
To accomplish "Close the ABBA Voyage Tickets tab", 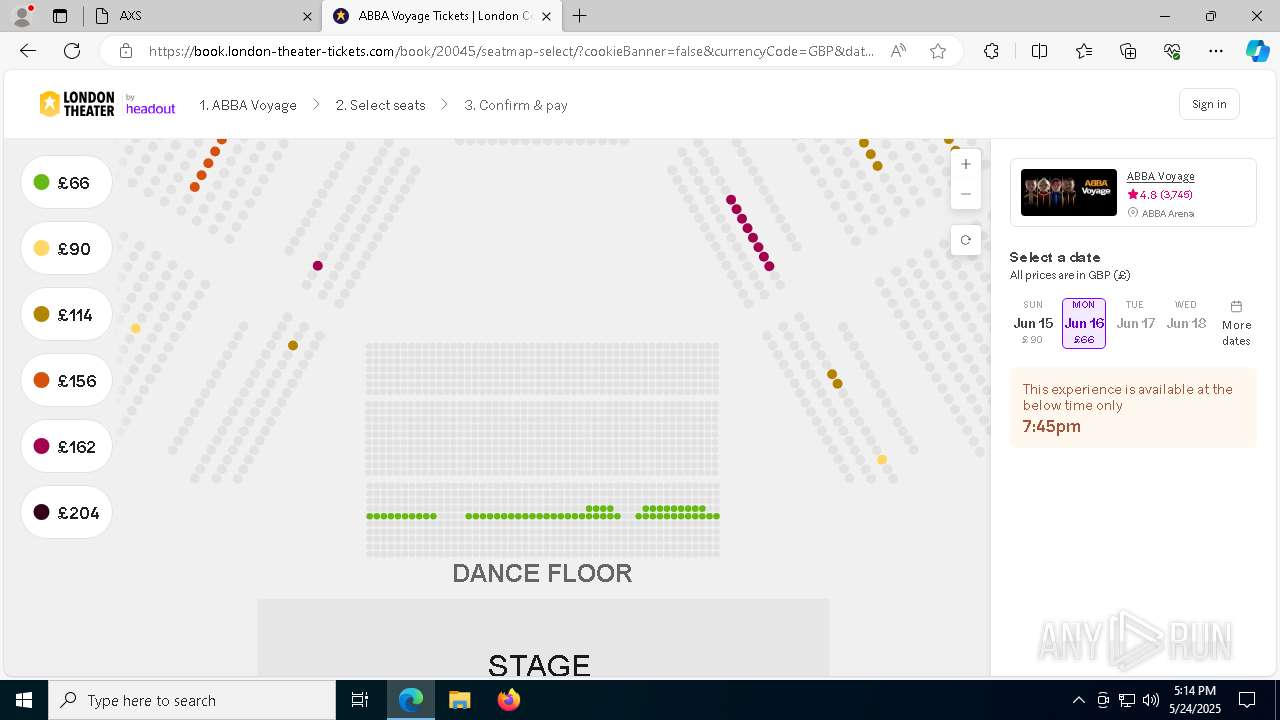I will click(547, 16).
